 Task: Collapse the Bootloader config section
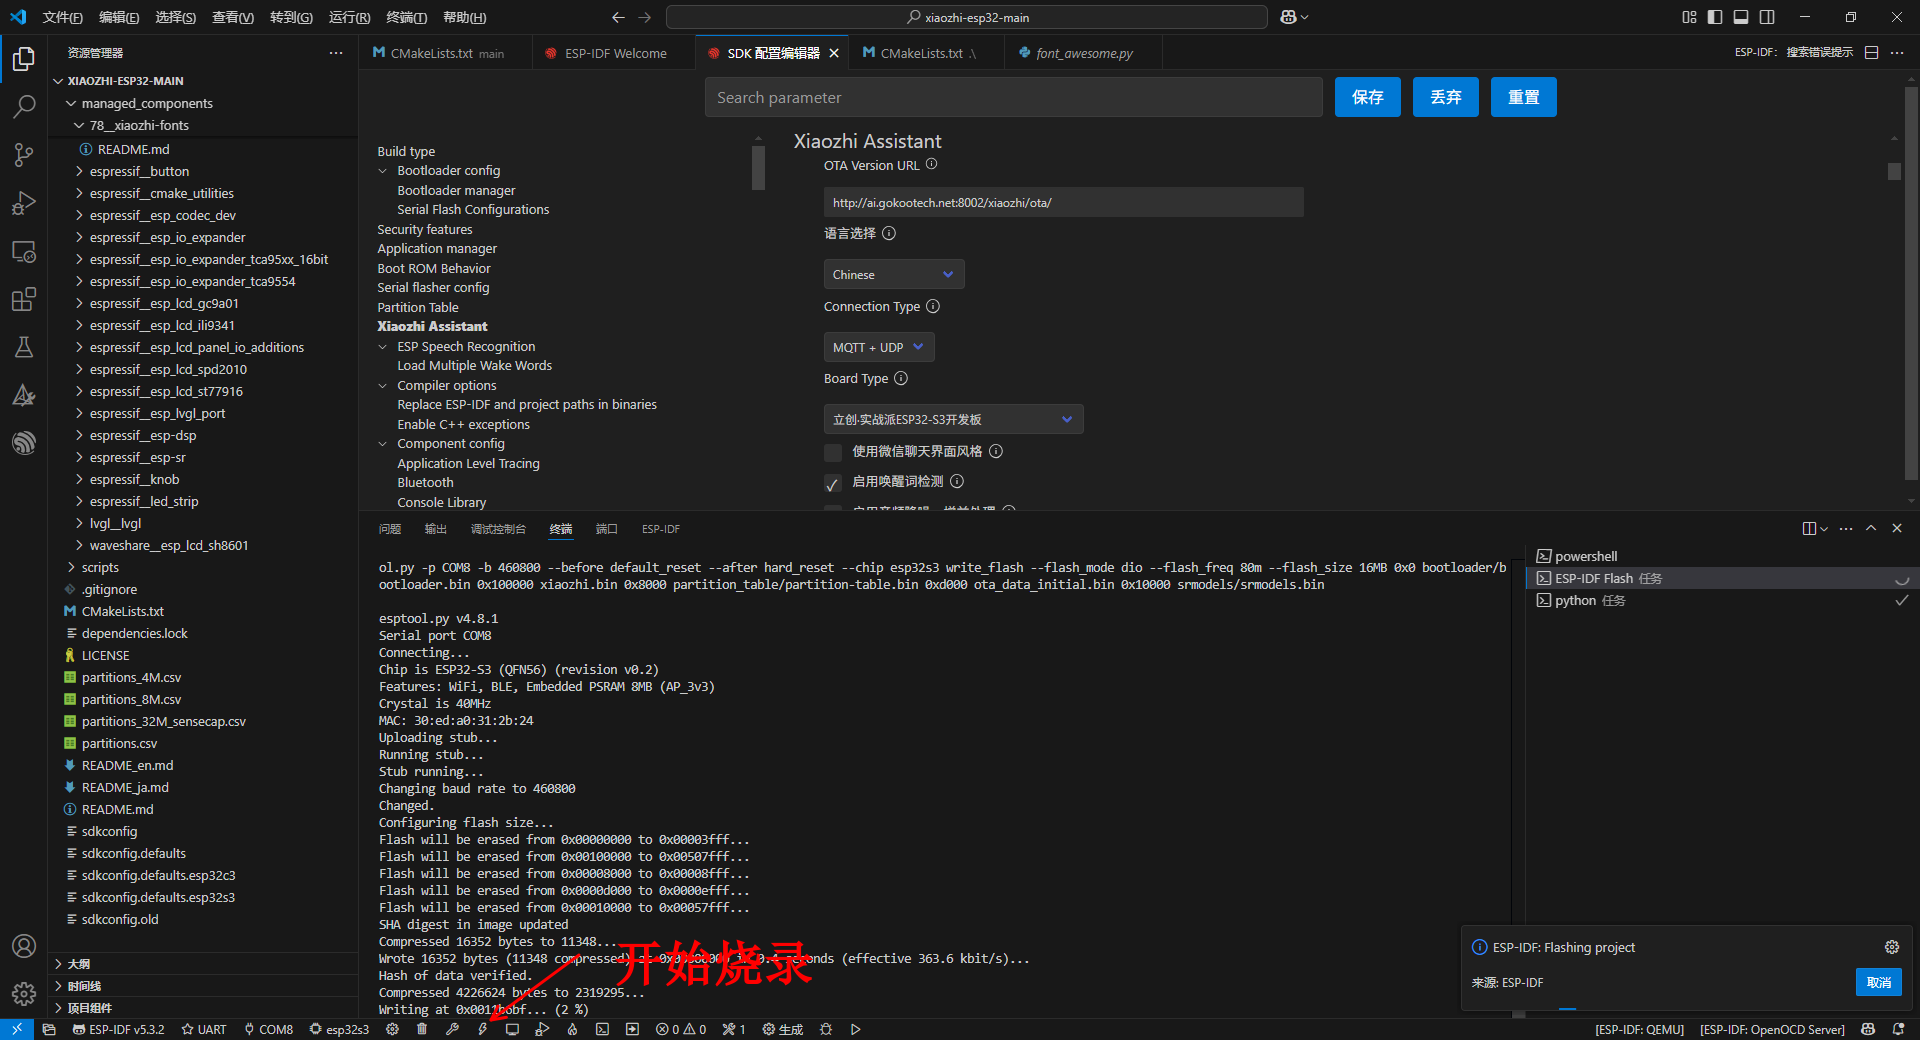click(x=382, y=171)
